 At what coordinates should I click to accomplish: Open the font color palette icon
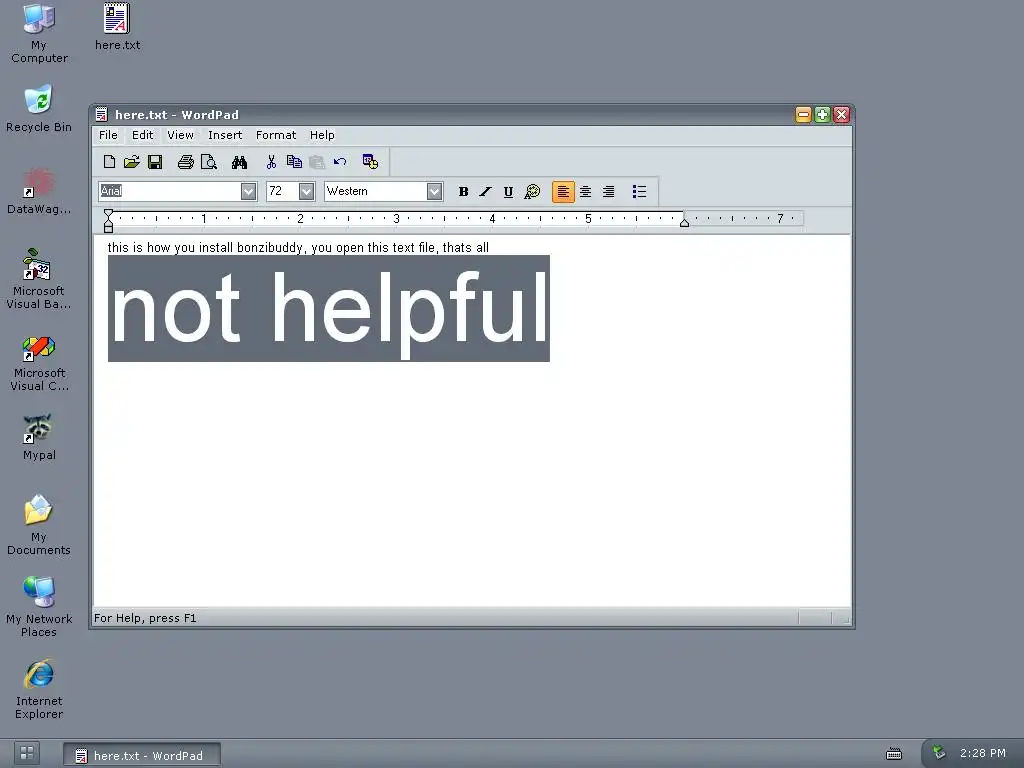click(532, 191)
